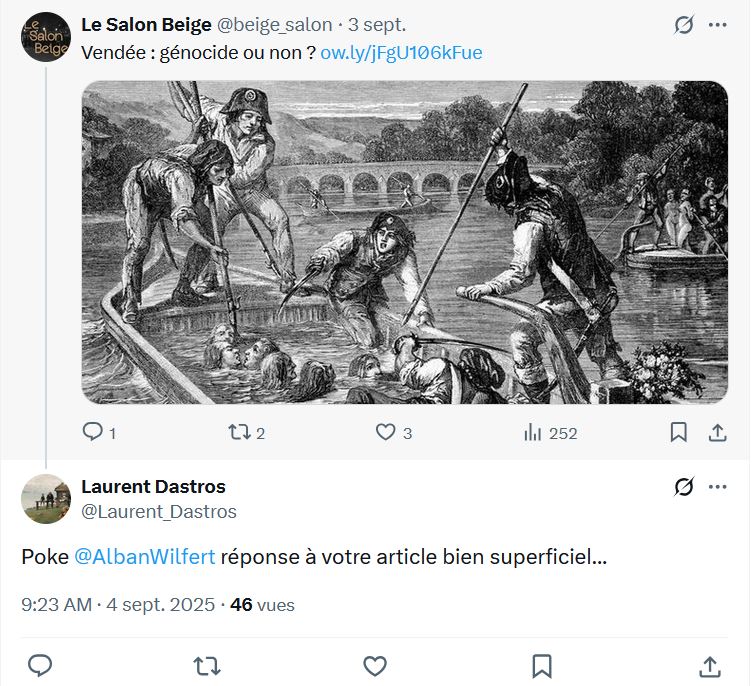The width and height of the screenshot is (752, 686).
Task: Open more options for Le Salon Beige post
Action: (x=718, y=25)
